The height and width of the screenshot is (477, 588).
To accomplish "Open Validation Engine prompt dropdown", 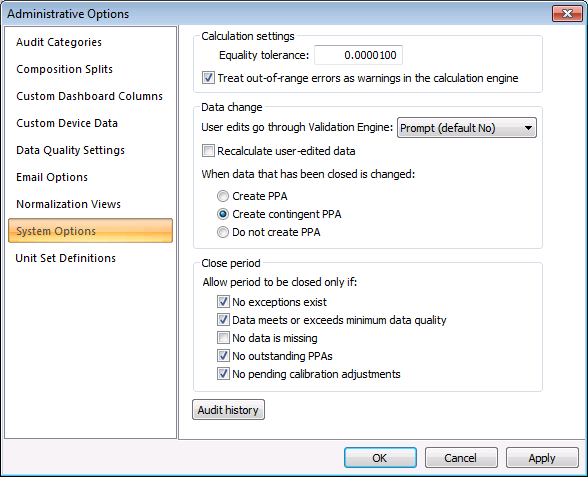I will pyautogui.click(x=466, y=128).
